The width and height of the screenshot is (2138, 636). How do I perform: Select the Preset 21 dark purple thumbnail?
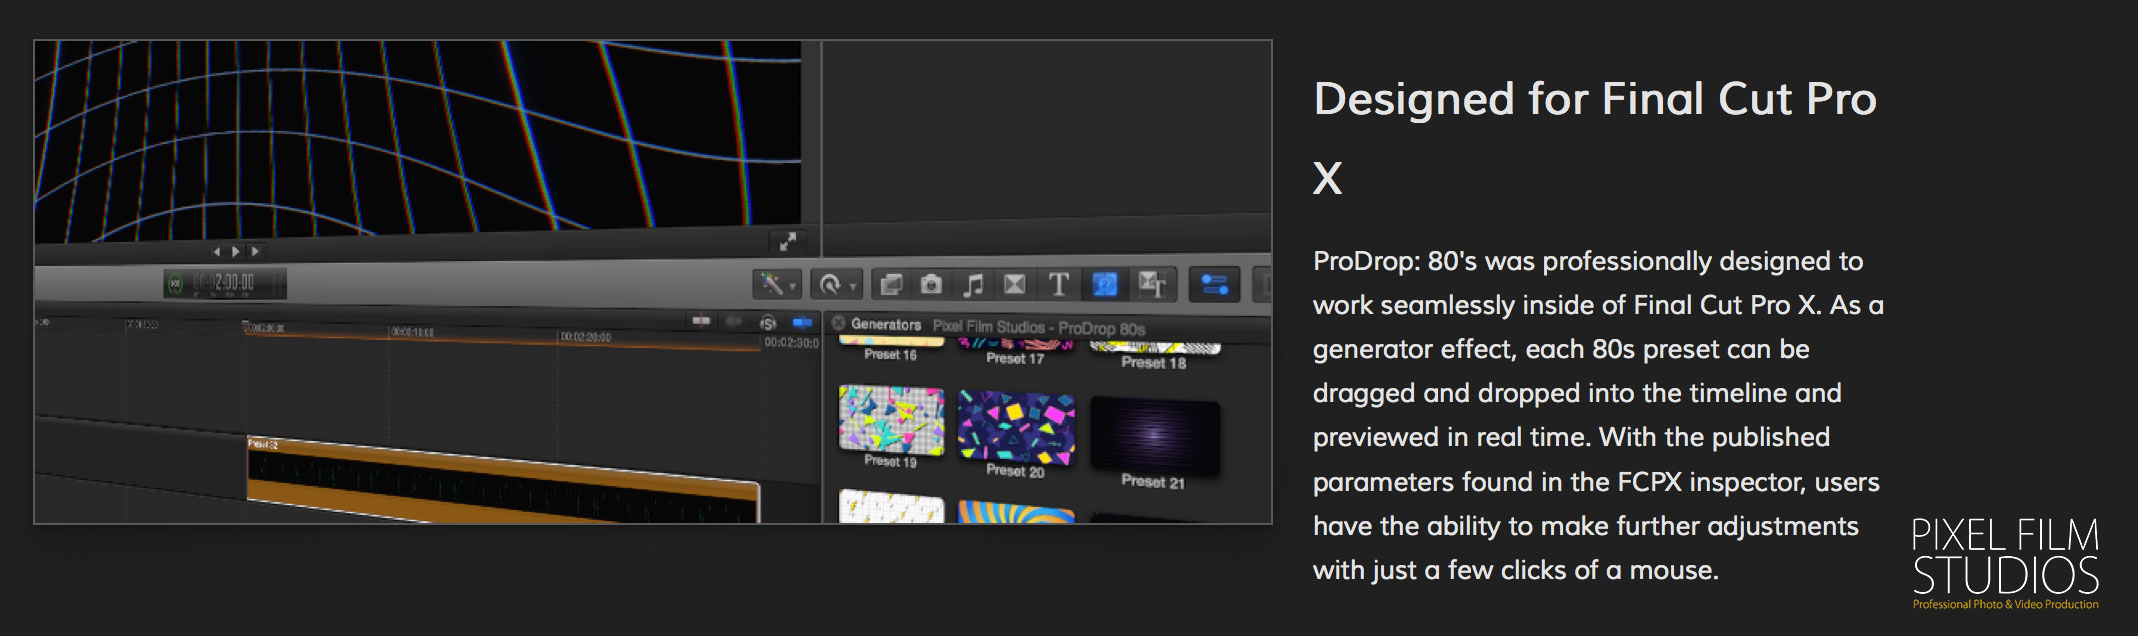tap(1155, 435)
